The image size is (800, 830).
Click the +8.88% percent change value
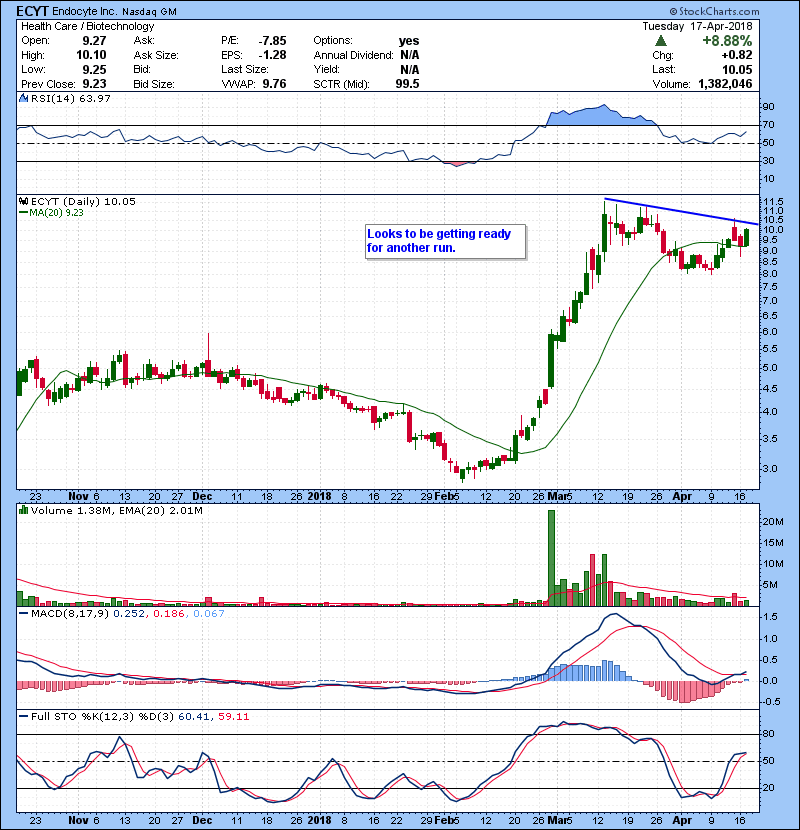(727, 41)
